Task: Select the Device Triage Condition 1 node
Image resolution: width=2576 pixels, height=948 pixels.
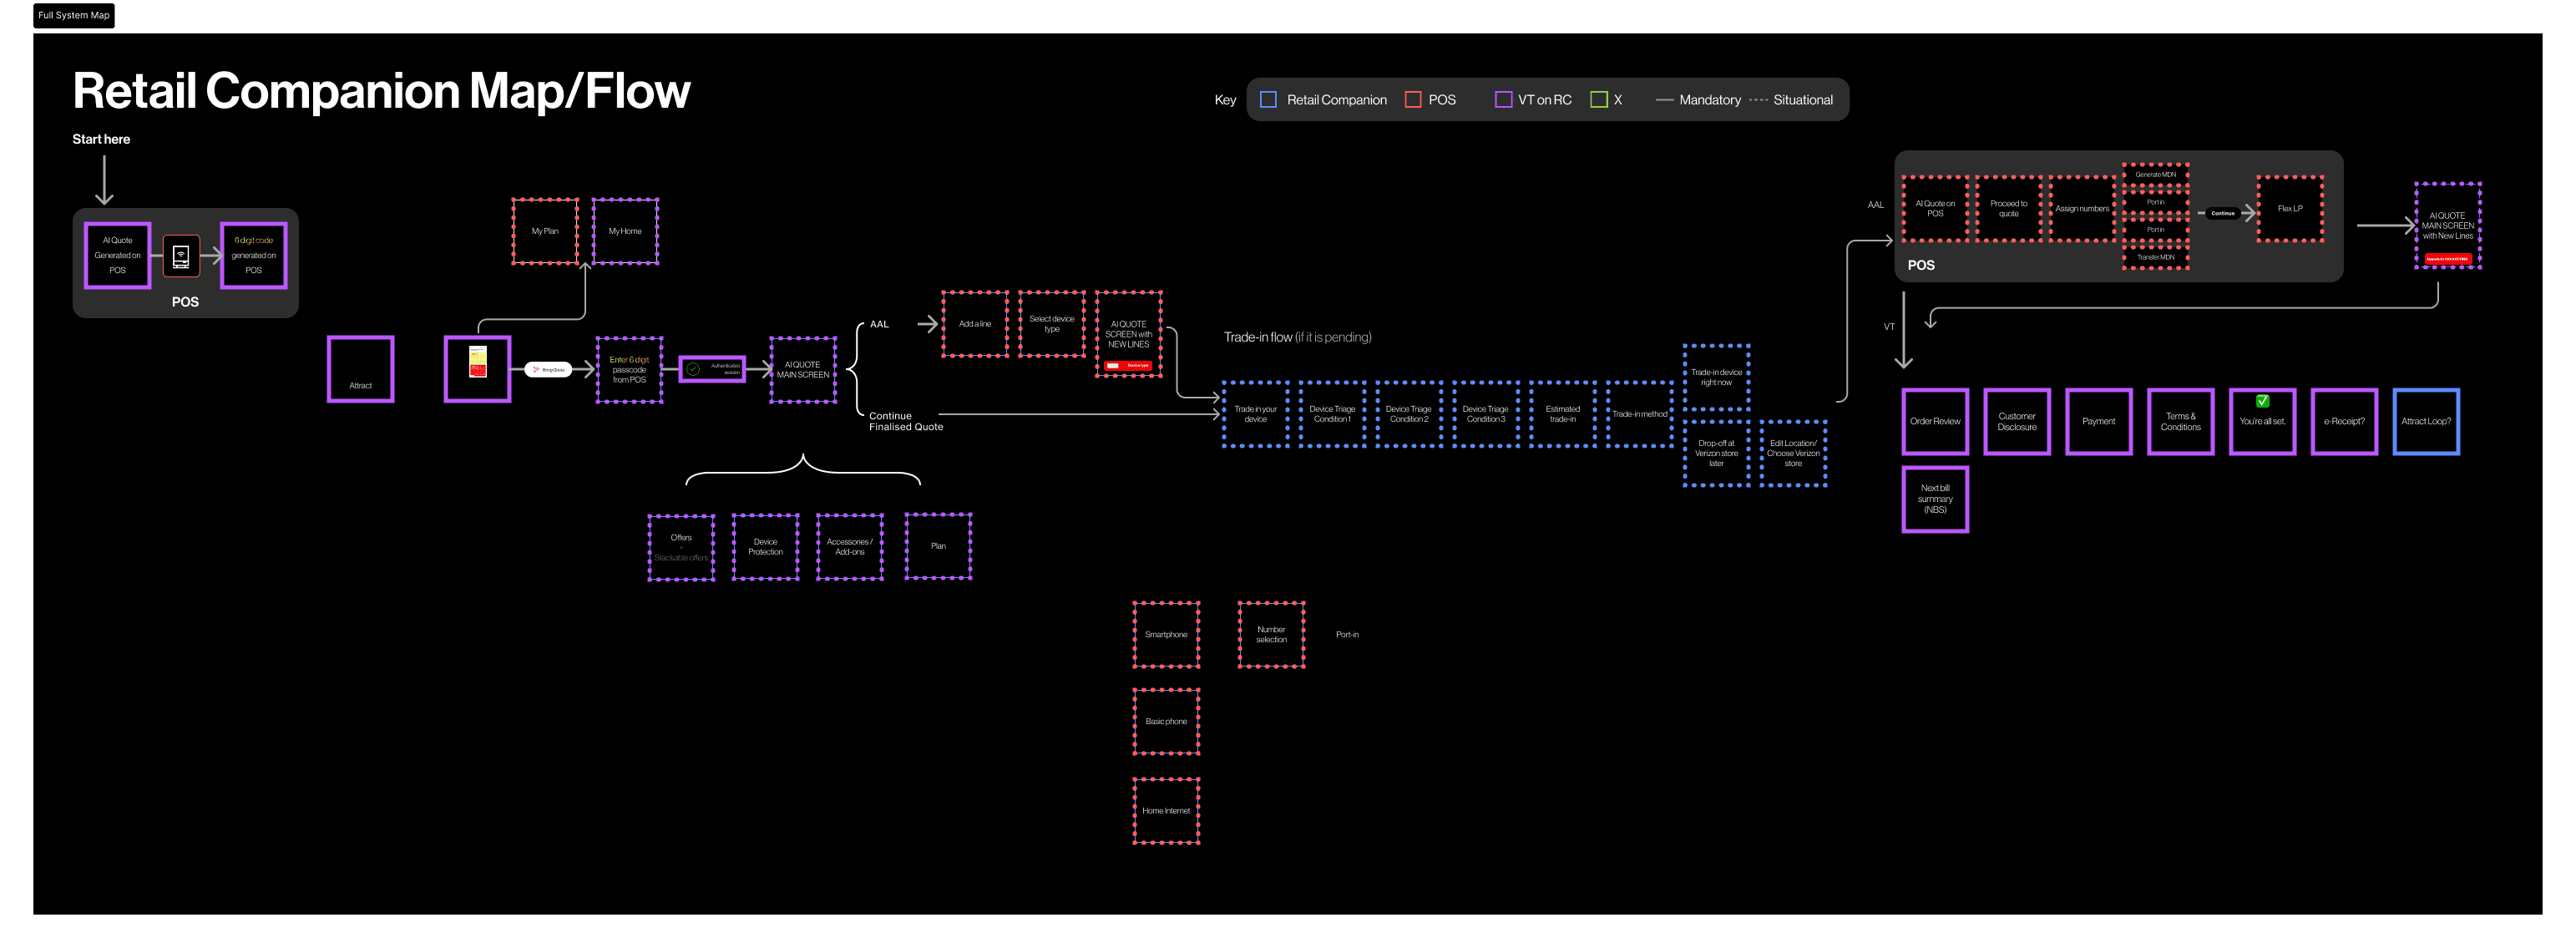Action: [x=1332, y=414]
